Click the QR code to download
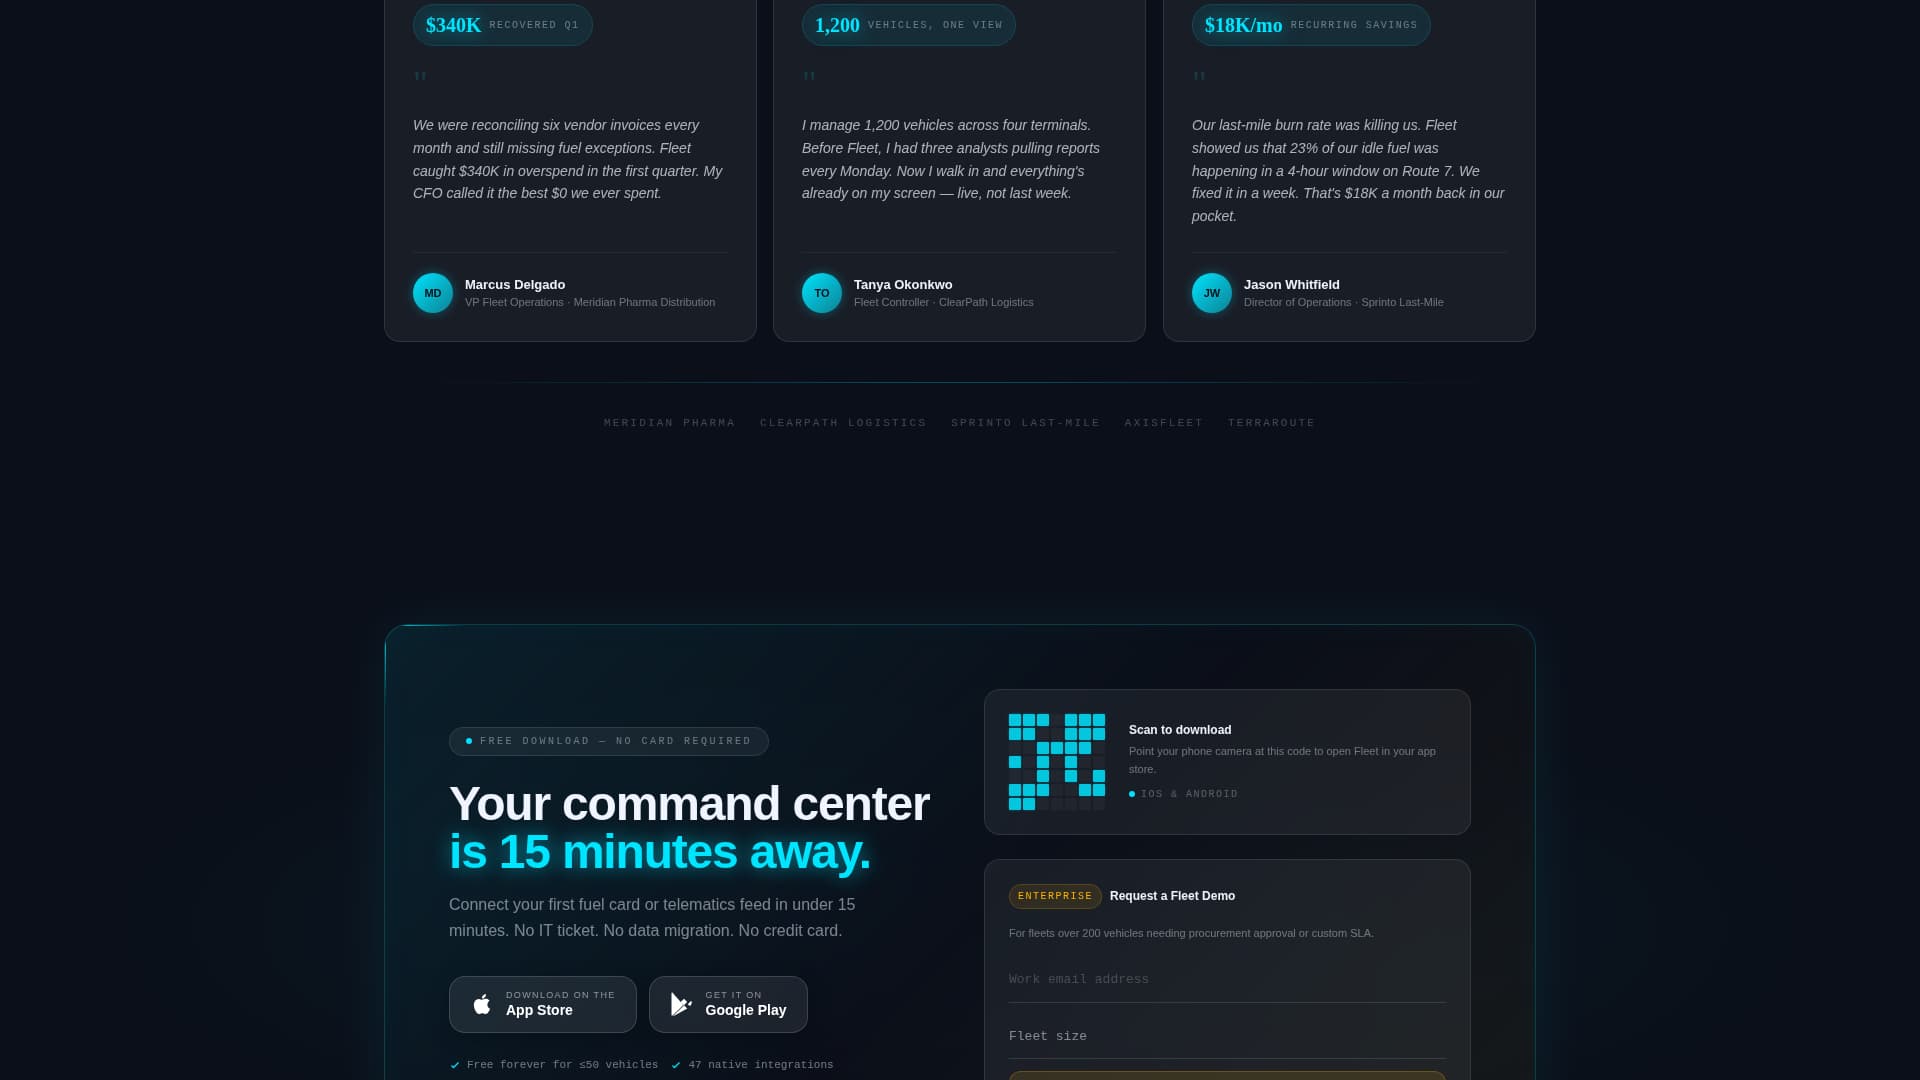Viewport: 1920px width, 1080px height. pyautogui.click(x=1057, y=762)
